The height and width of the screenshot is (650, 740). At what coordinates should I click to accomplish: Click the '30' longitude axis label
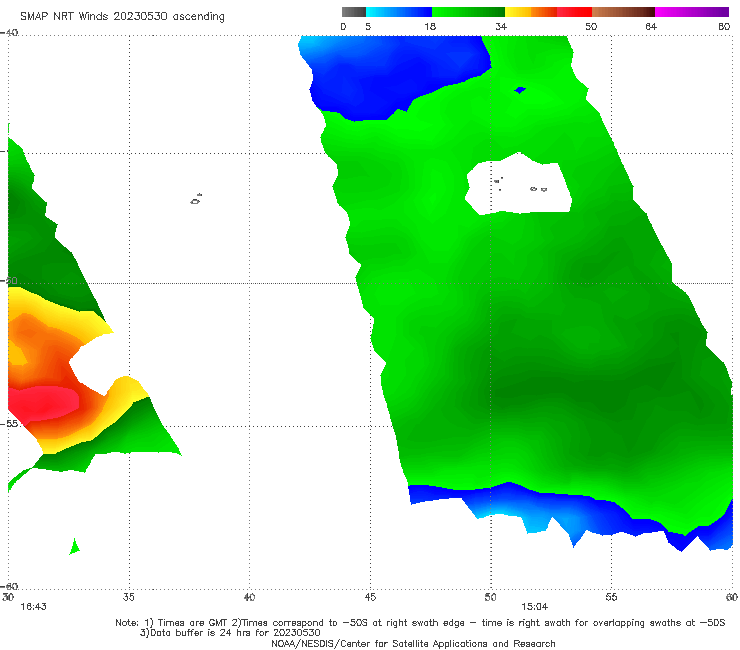coord(8,597)
